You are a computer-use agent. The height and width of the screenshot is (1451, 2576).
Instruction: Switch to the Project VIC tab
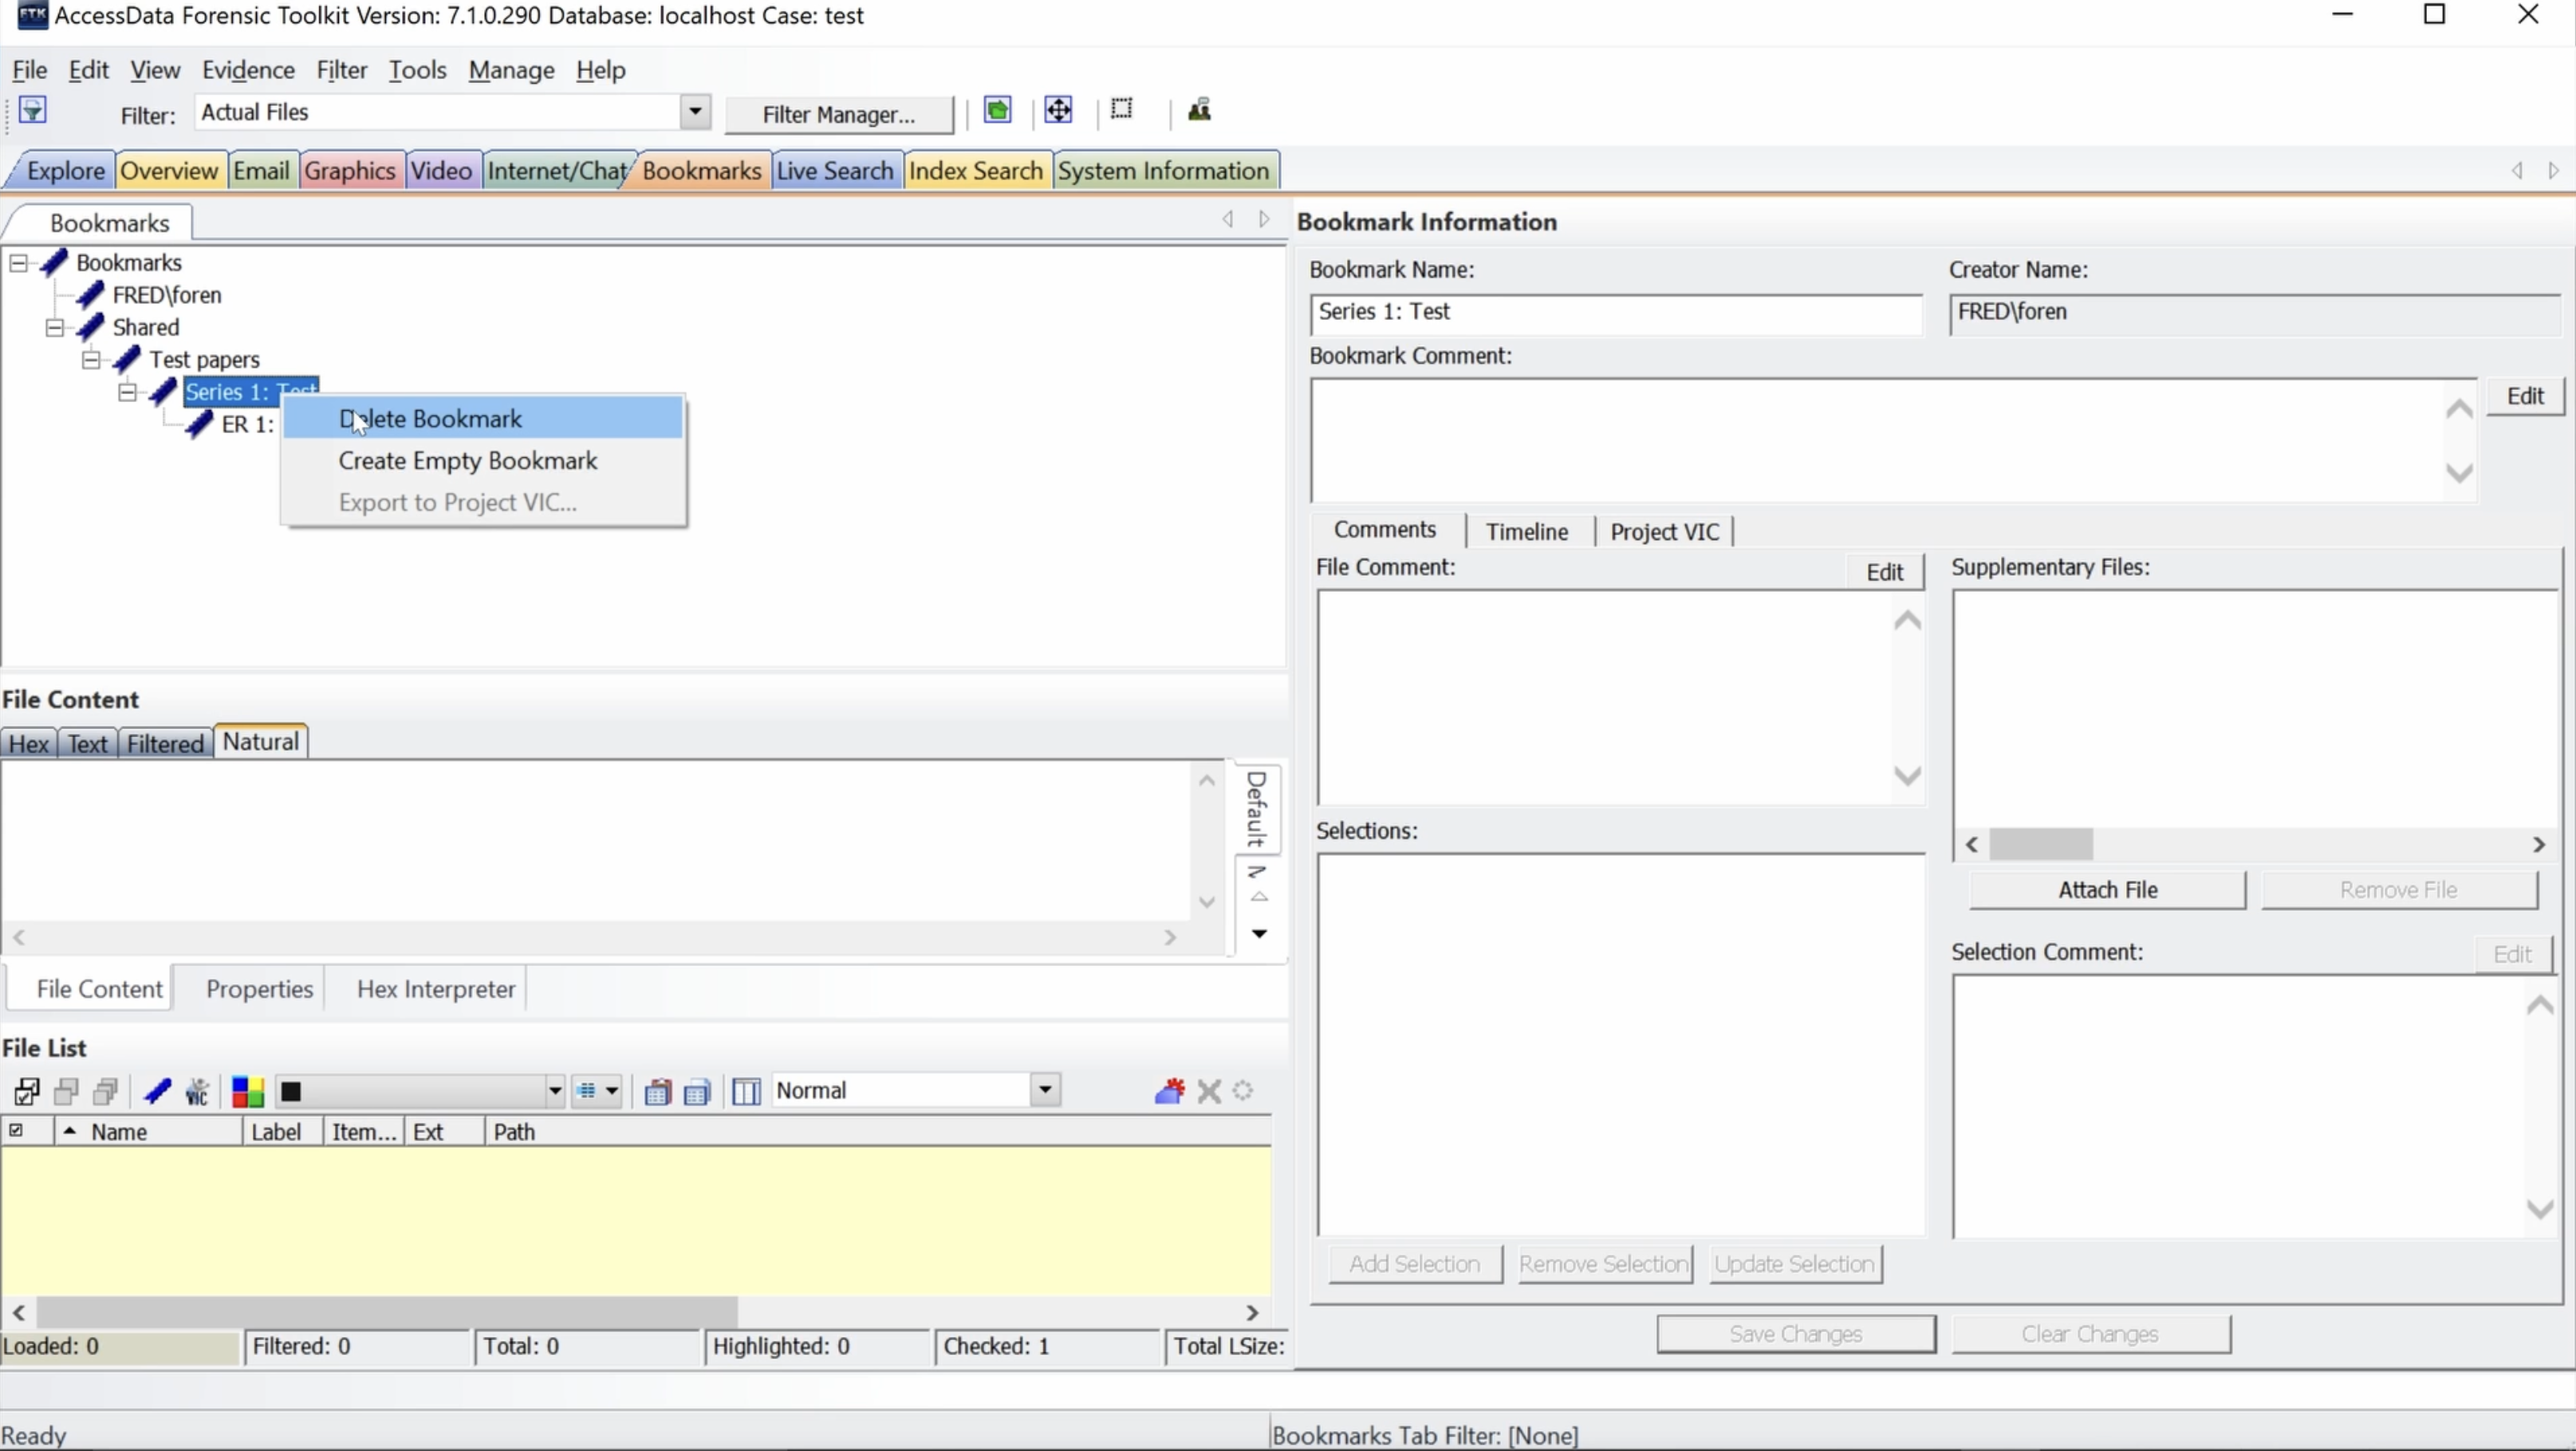pos(1664,532)
